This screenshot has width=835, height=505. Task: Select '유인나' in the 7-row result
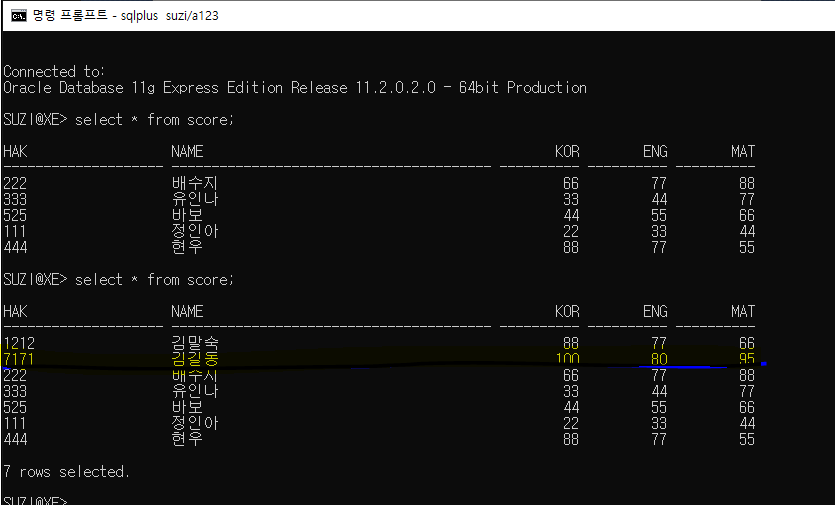pyautogui.click(x=195, y=391)
